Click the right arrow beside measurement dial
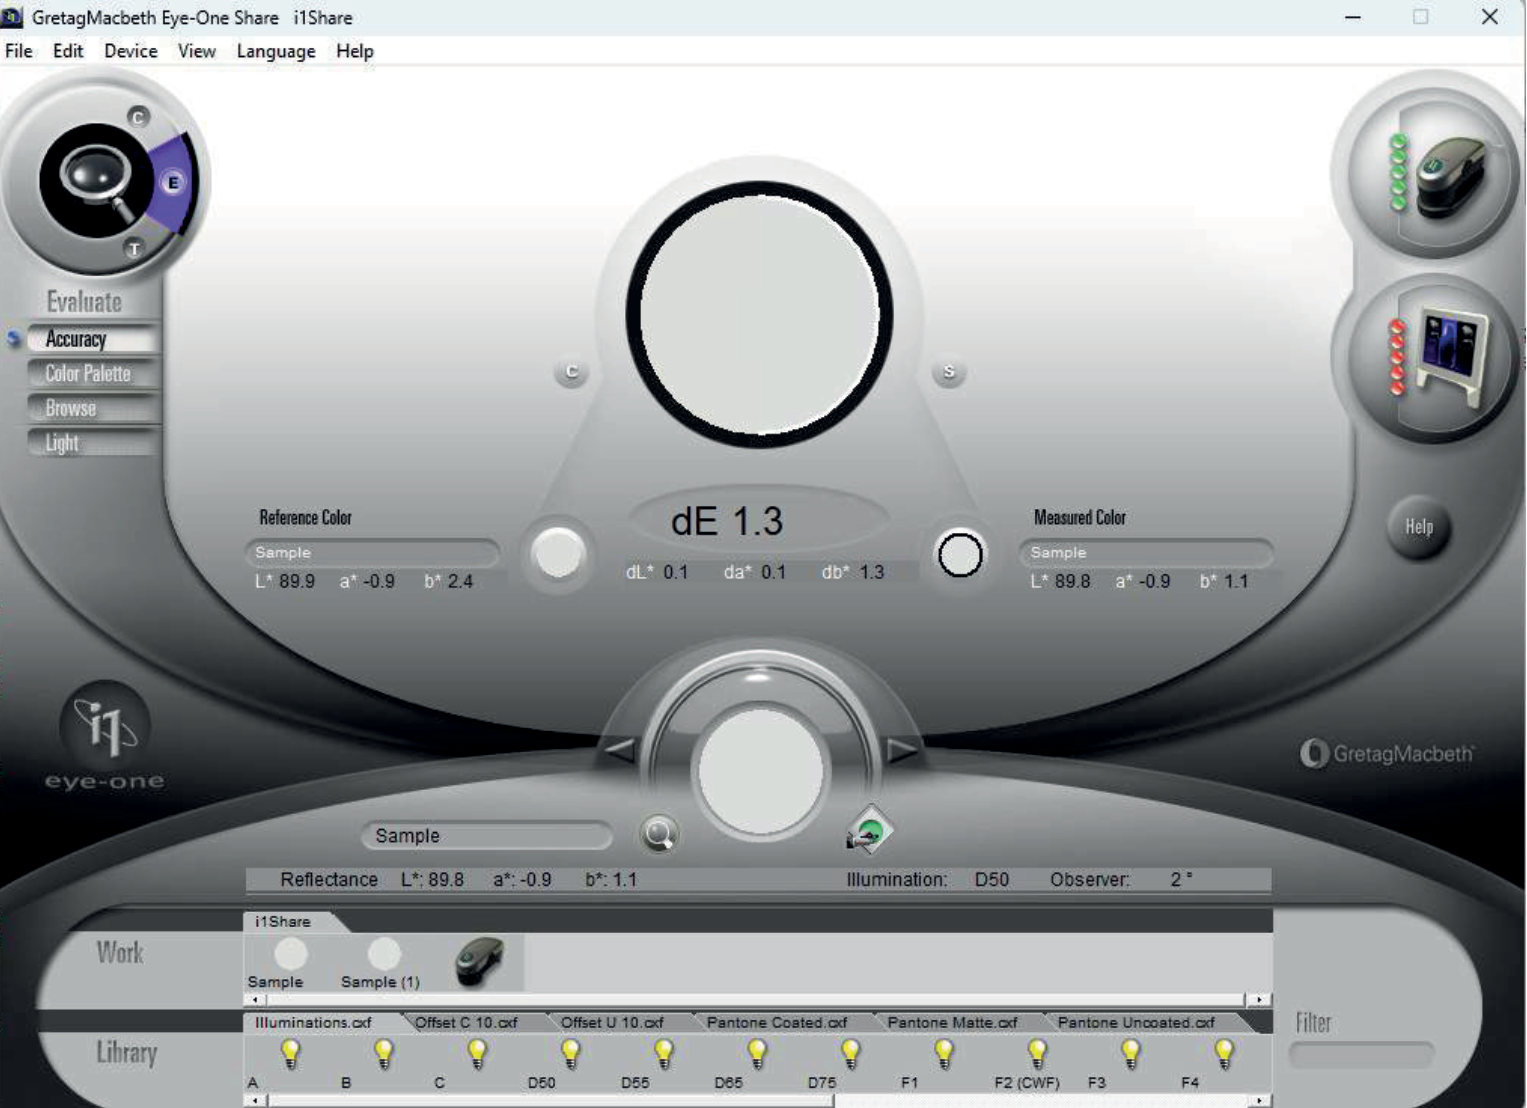 pyautogui.click(x=902, y=749)
